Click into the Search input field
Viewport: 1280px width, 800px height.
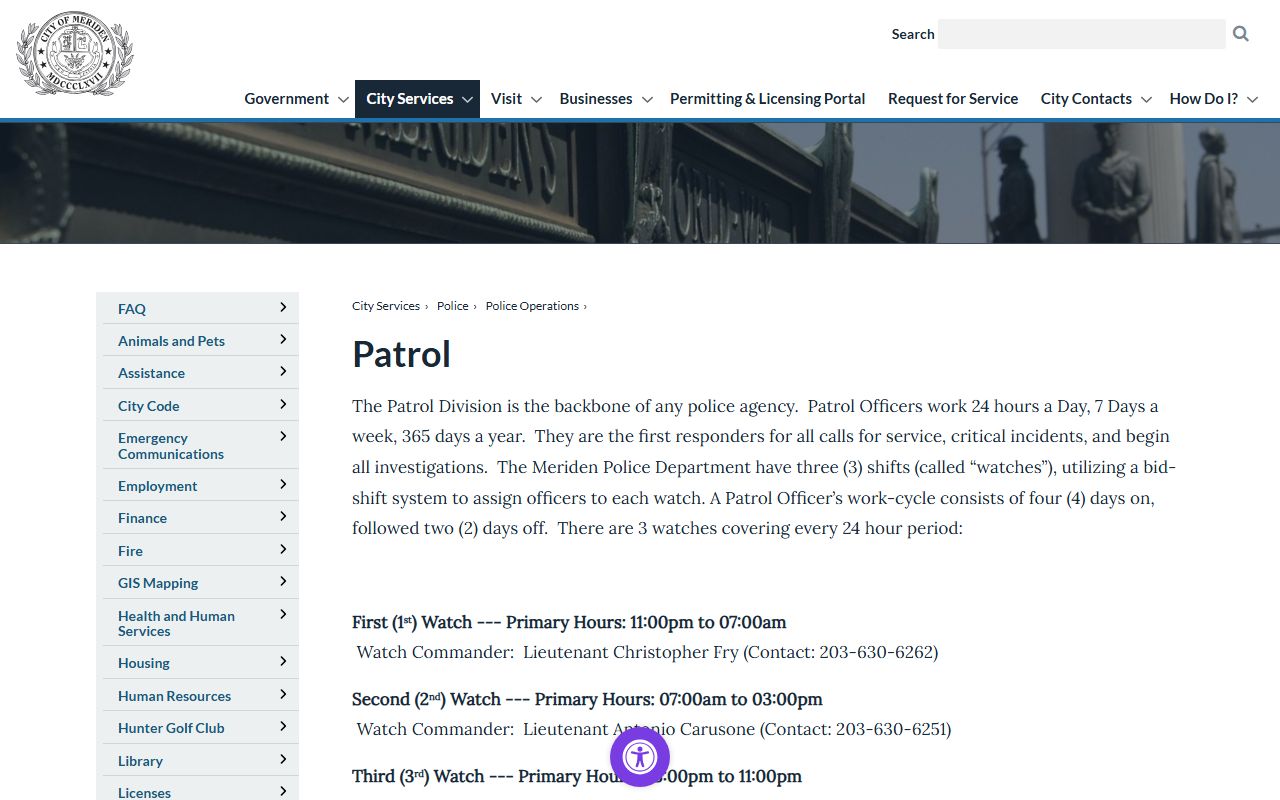pyautogui.click(x=1082, y=34)
